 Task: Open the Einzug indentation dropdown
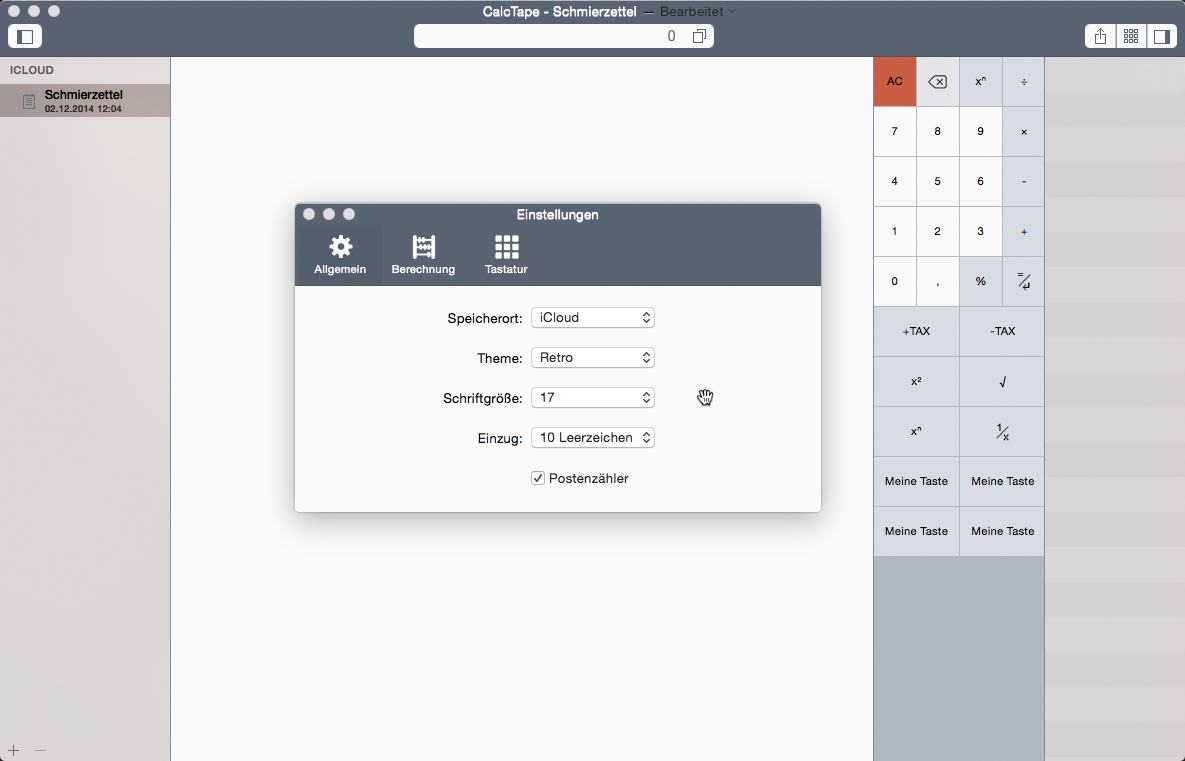[592, 438]
